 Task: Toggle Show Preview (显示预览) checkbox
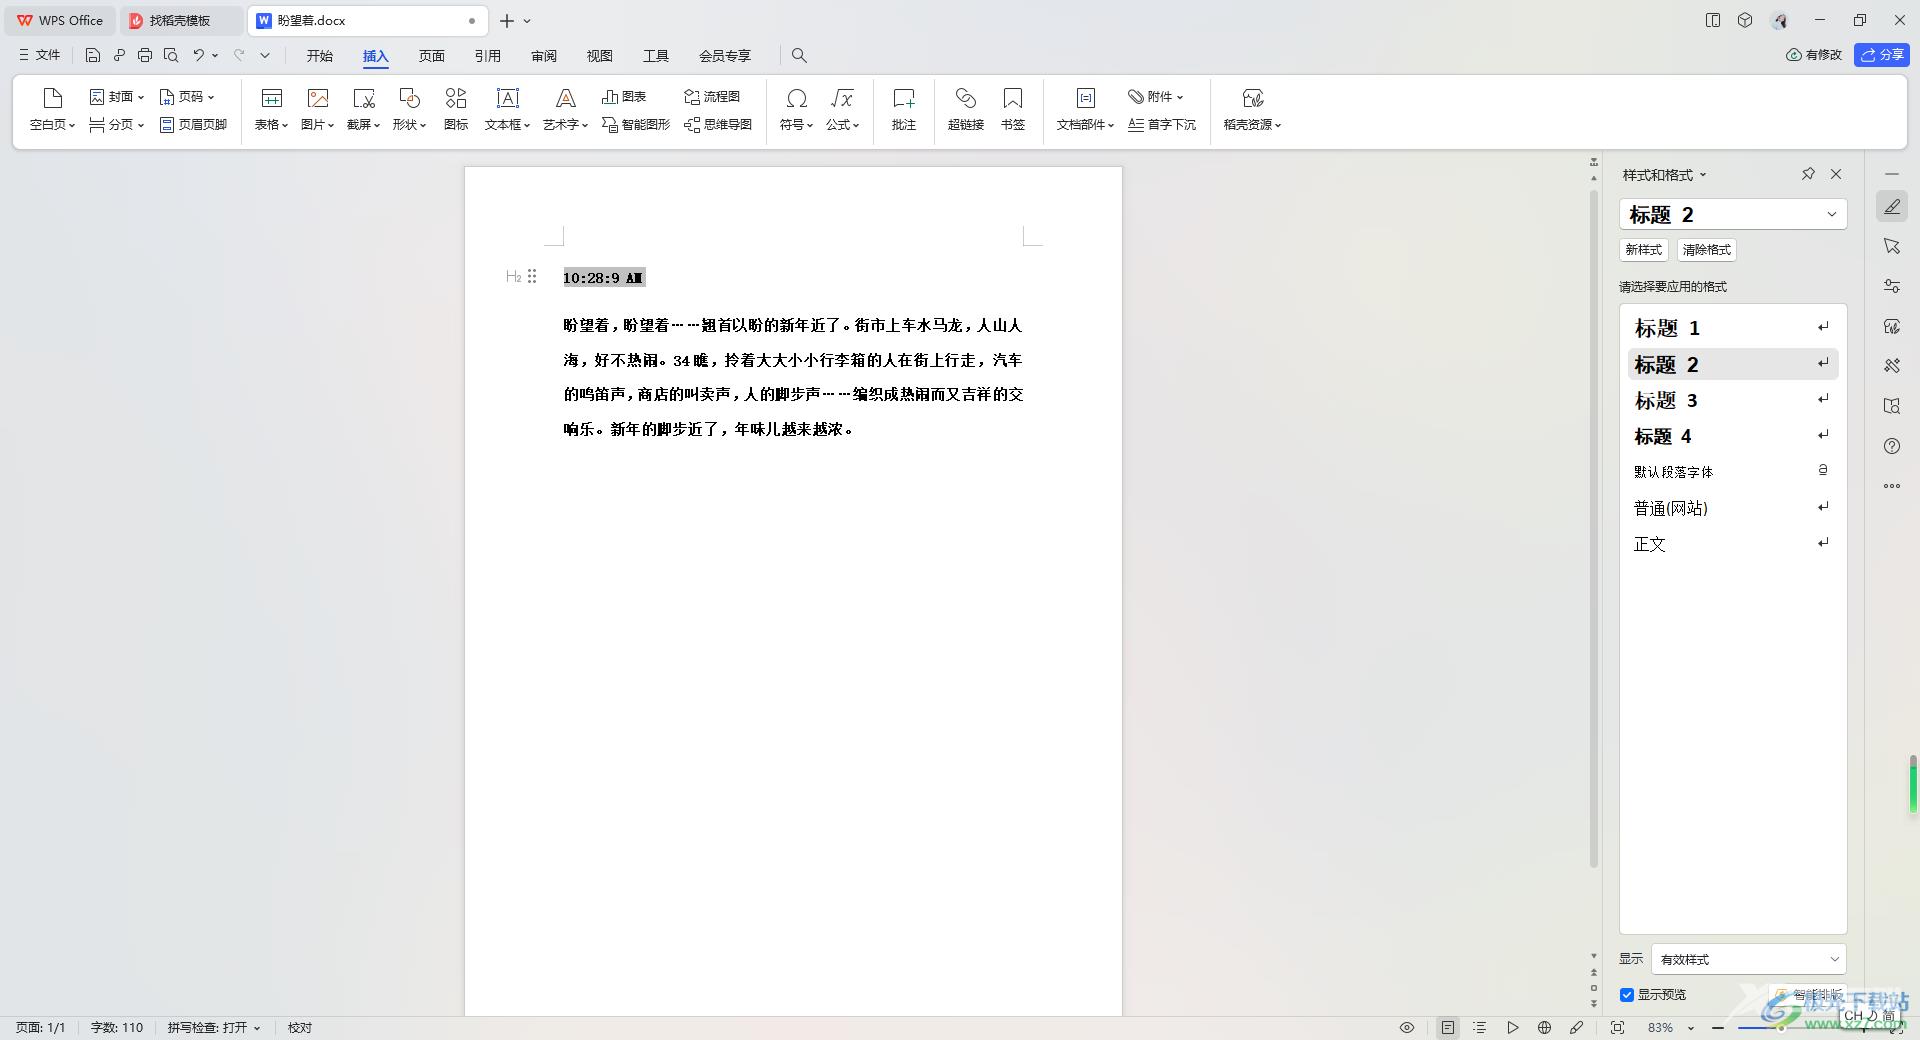tap(1627, 995)
